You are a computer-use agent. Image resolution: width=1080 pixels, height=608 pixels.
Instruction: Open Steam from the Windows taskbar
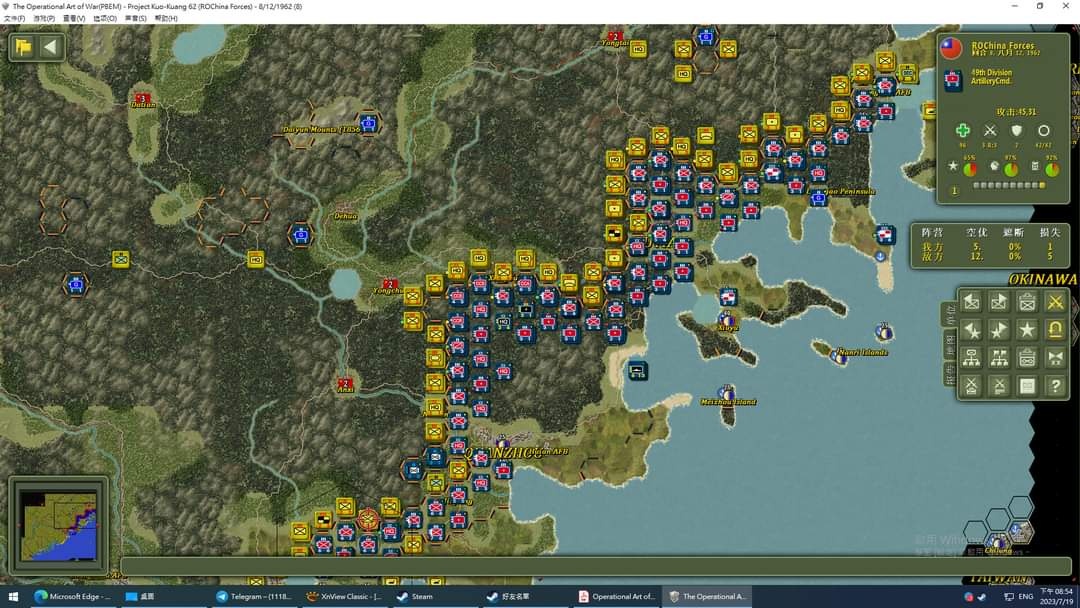click(415, 596)
